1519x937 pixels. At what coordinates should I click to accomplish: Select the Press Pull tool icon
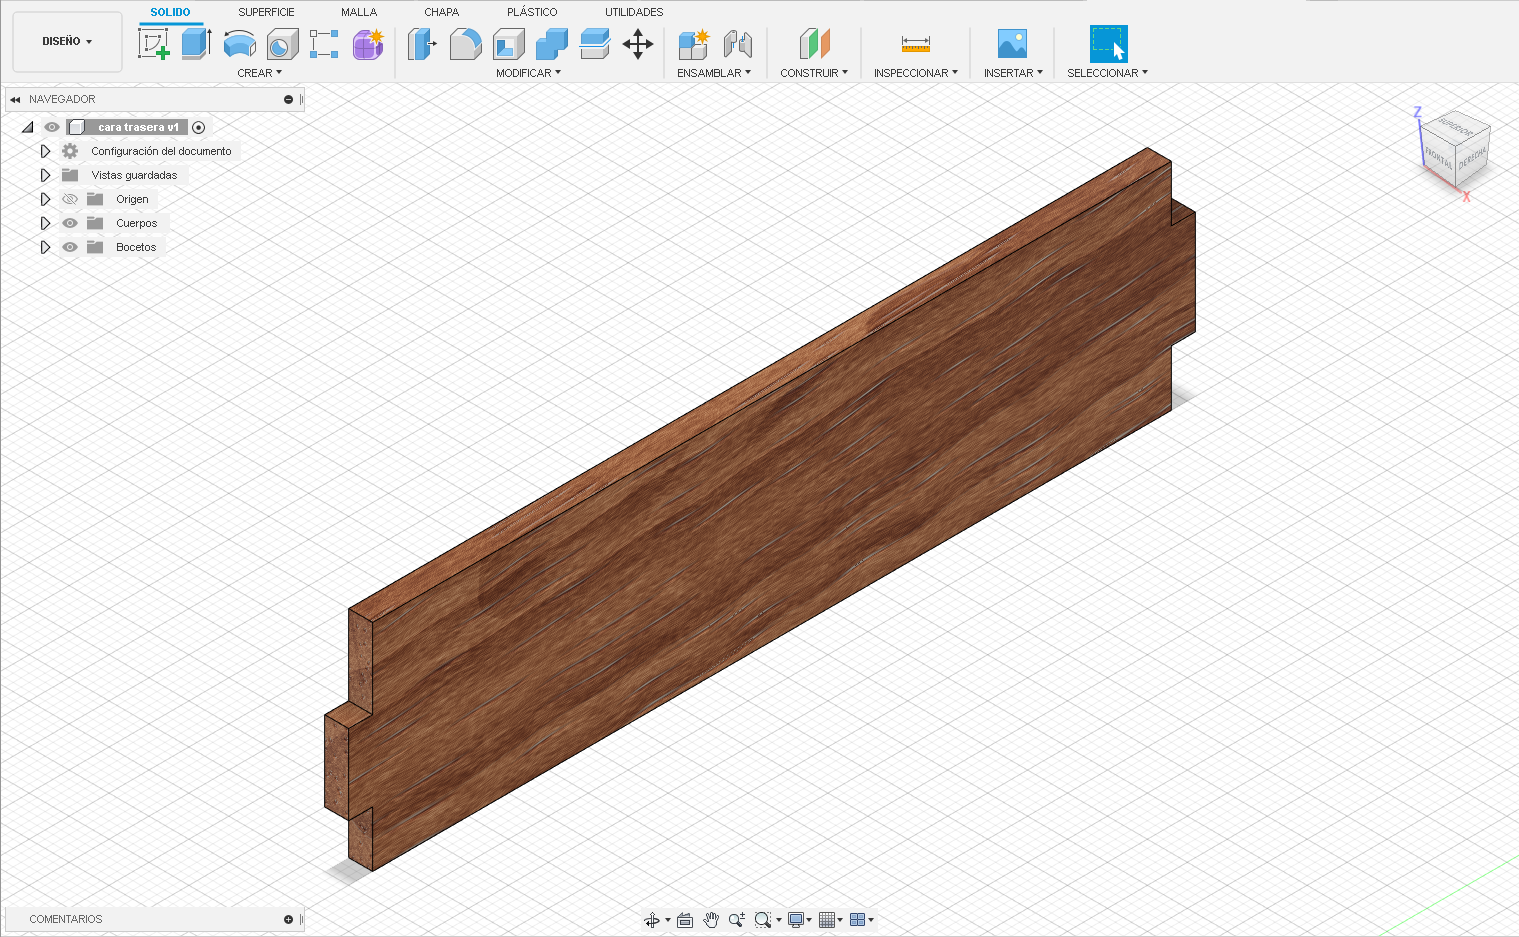[422, 44]
